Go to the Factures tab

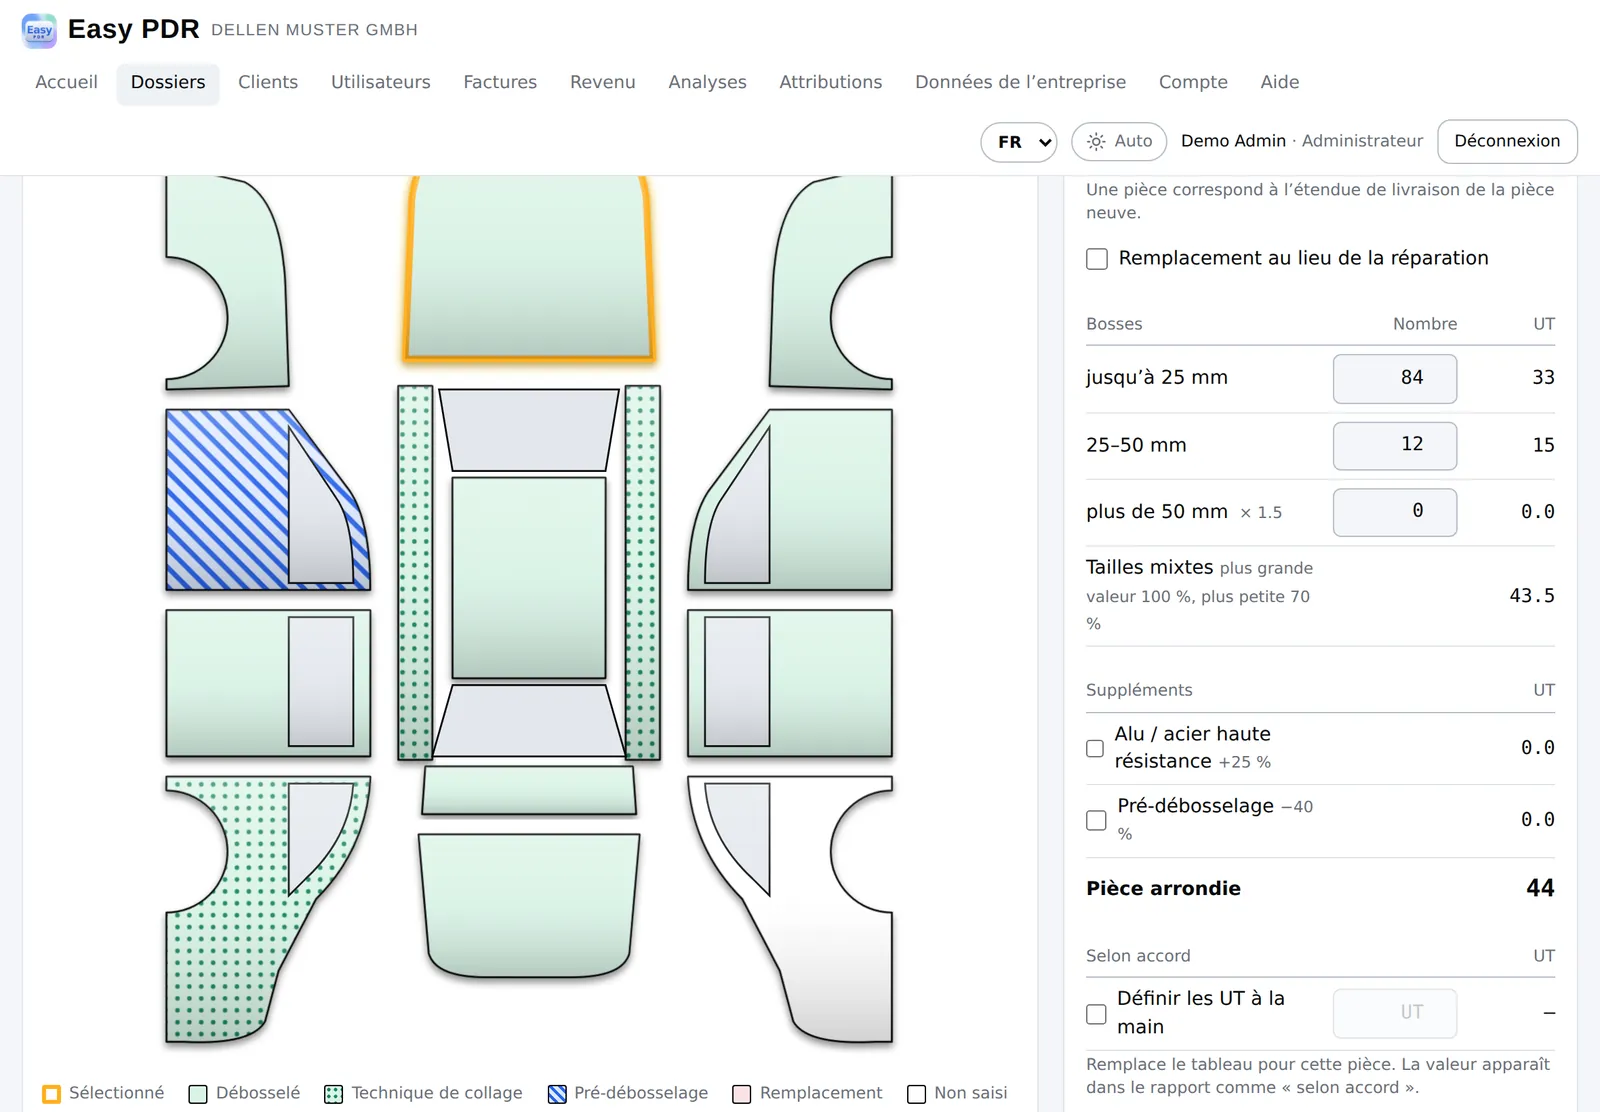500,82
